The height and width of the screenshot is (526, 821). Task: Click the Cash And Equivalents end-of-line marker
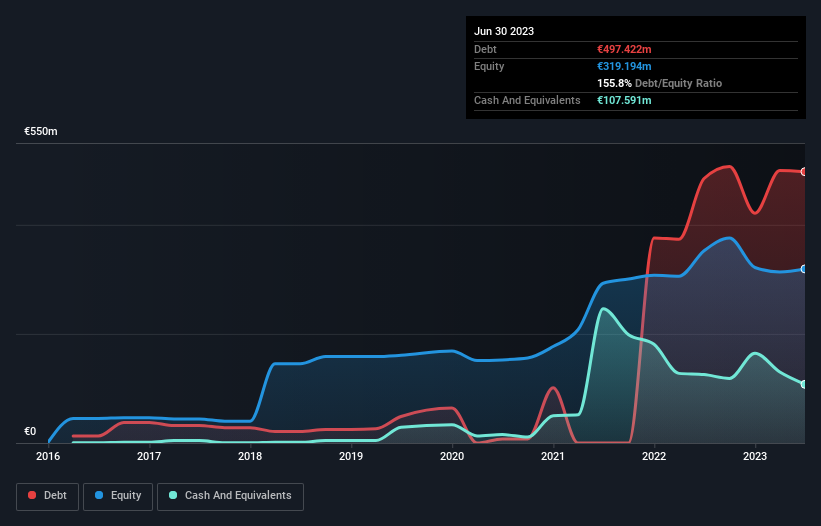804,384
